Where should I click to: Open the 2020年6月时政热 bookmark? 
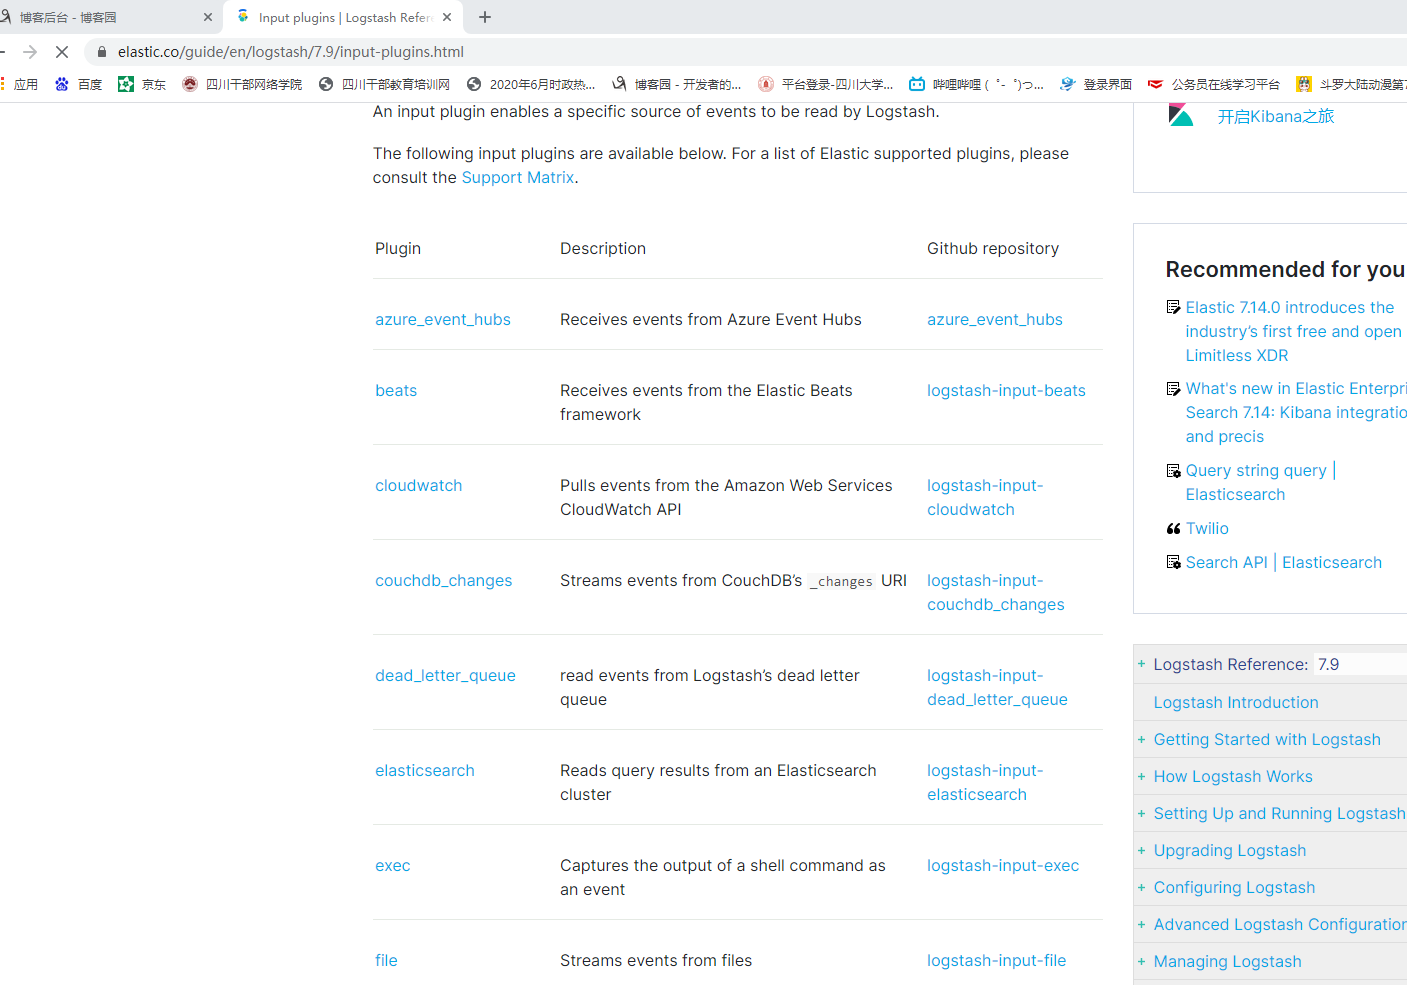[531, 84]
